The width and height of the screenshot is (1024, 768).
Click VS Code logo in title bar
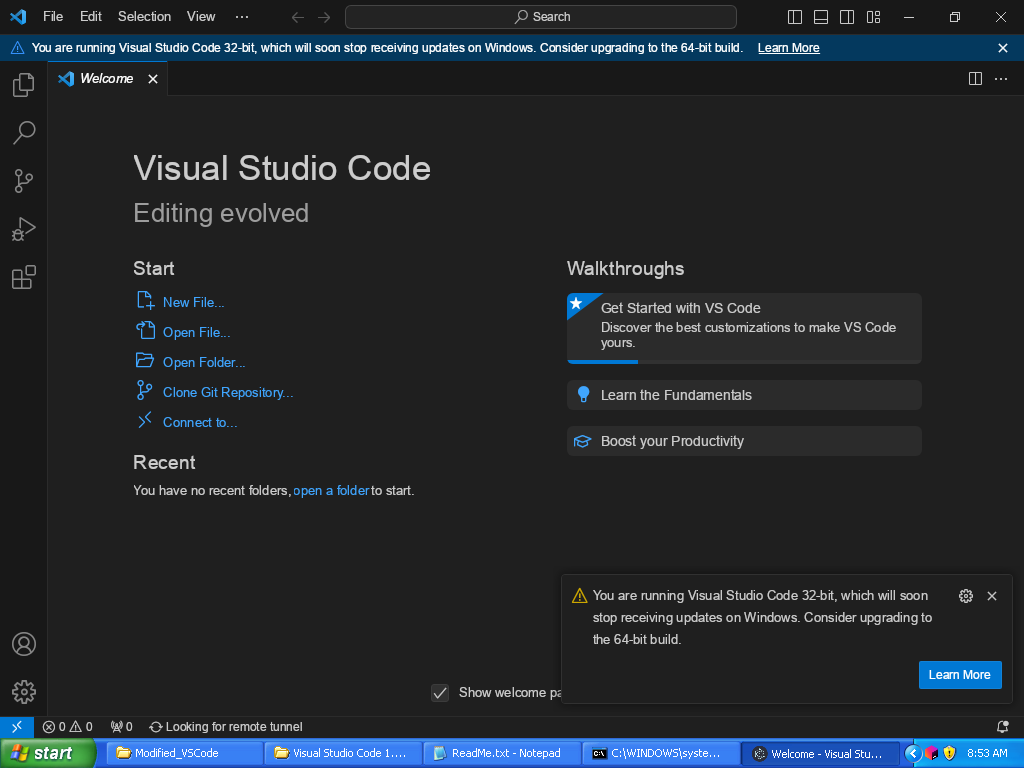(18, 17)
